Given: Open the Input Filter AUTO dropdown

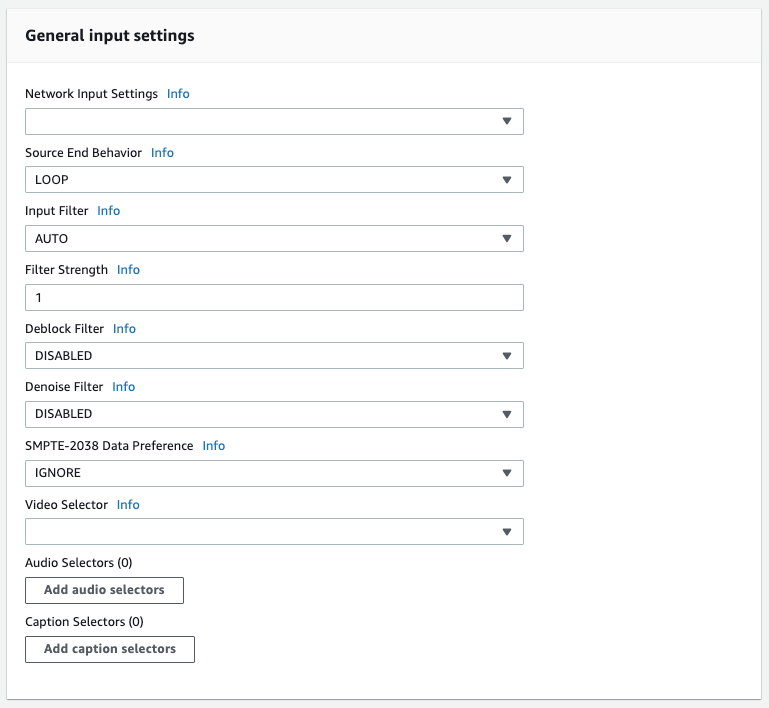Looking at the screenshot, I should 274,238.
